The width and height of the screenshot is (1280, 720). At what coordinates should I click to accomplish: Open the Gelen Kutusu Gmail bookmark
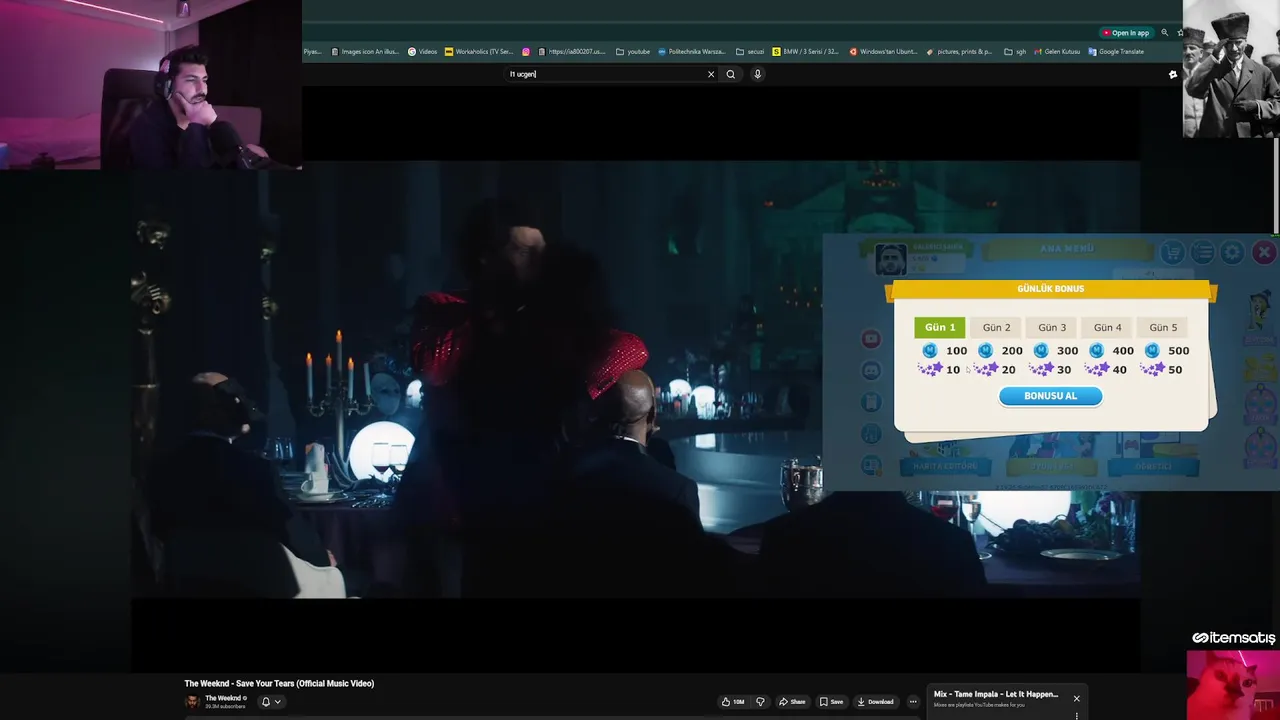click(x=1058, y=52)
